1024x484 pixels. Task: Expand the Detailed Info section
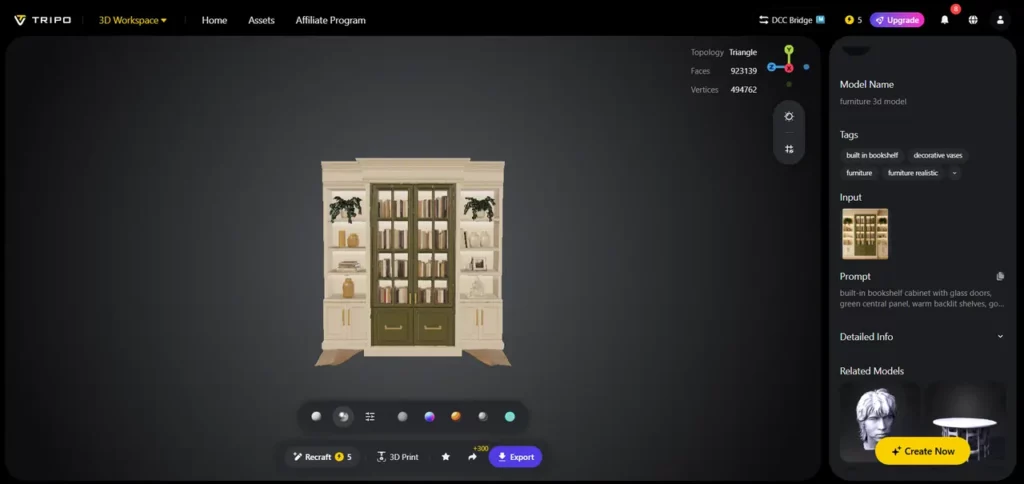(x=921, y=336)
